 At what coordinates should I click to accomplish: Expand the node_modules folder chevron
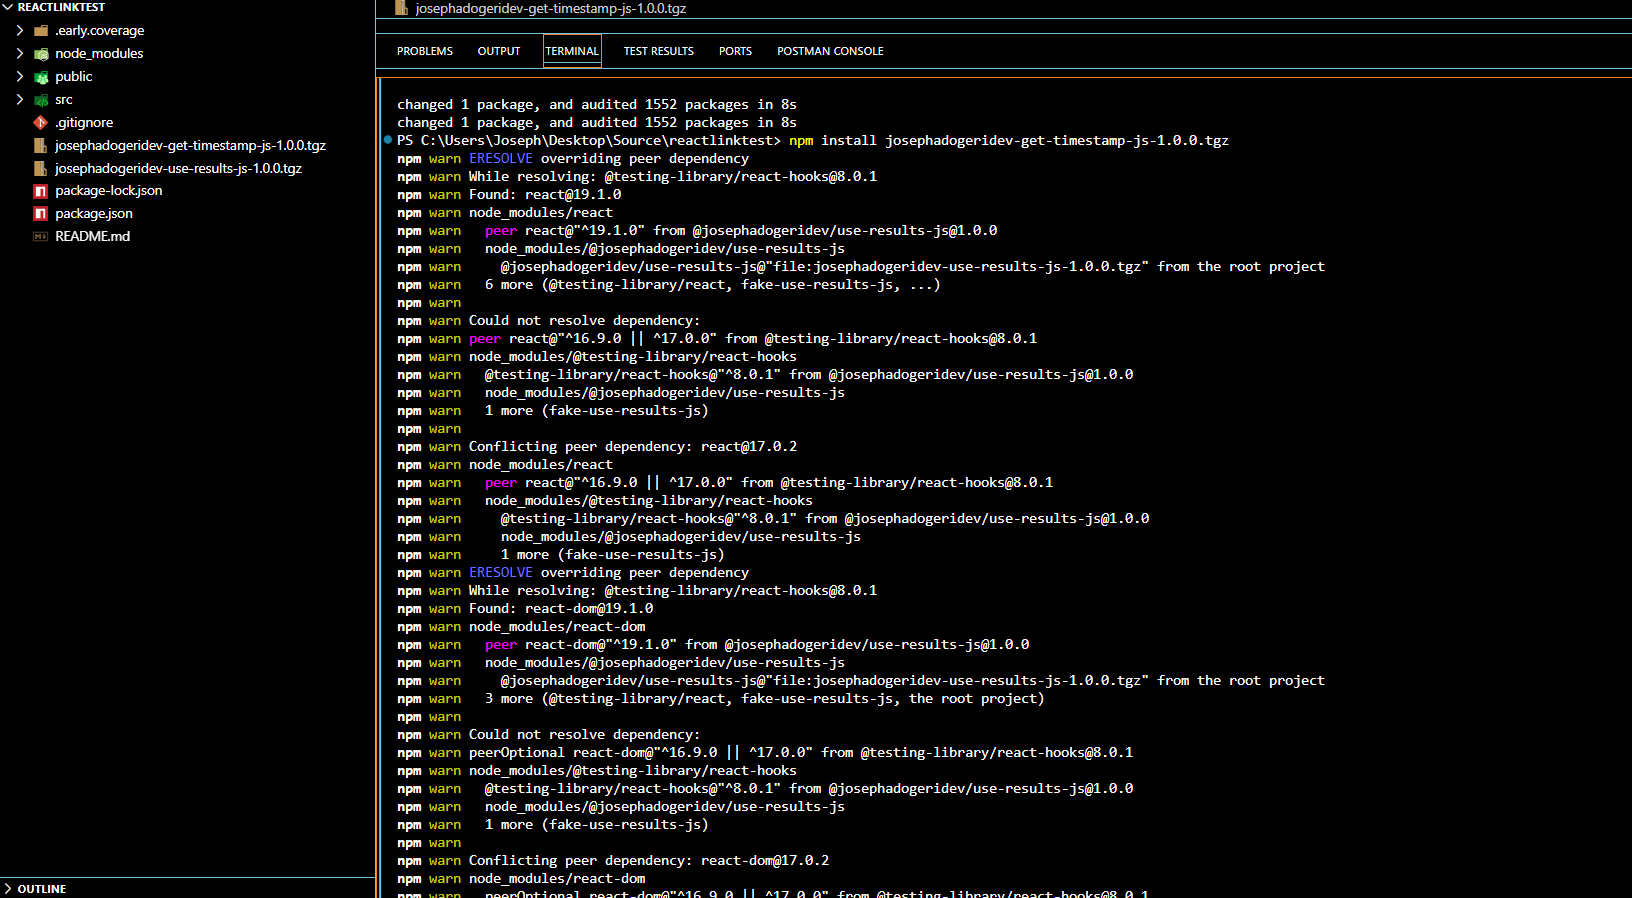[x=20, y=54]
